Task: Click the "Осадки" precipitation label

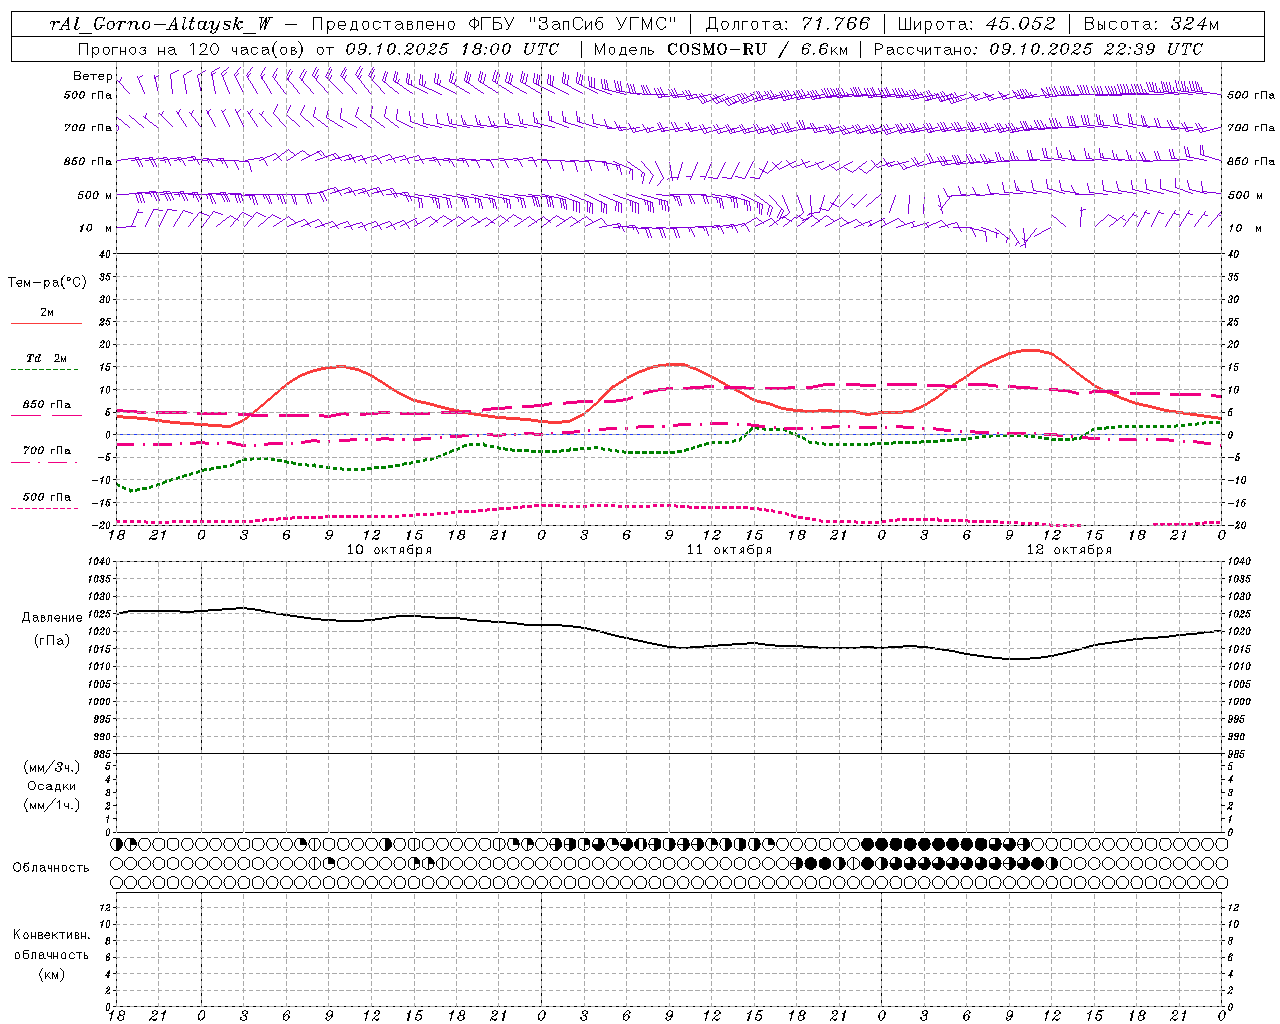Action: click(52, 786)
